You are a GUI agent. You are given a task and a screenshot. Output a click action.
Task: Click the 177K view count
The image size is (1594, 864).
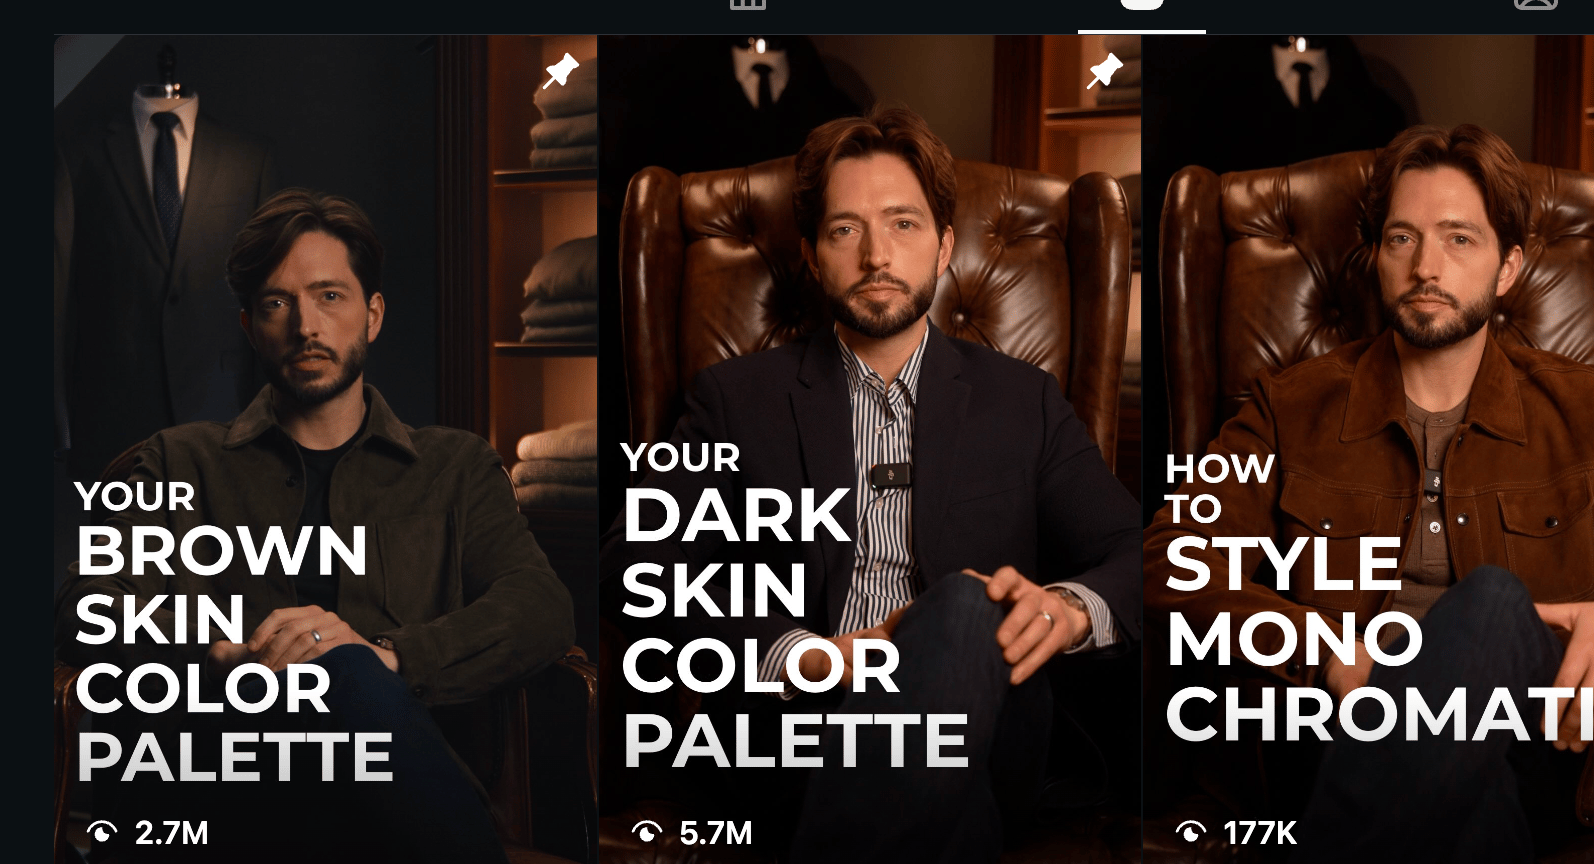click(x=1260, y=833)
